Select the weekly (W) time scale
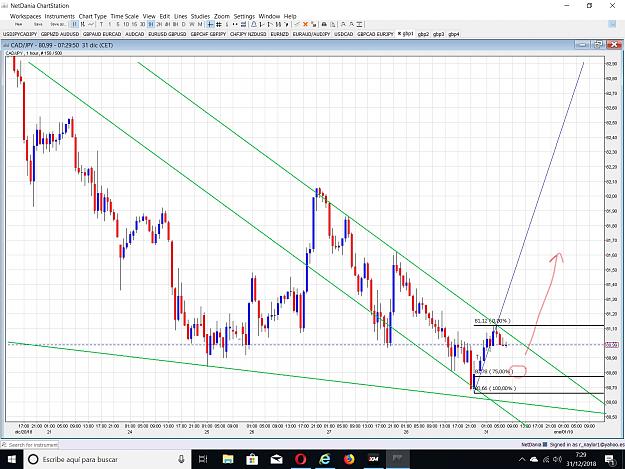625x469 pixels. 192,24
